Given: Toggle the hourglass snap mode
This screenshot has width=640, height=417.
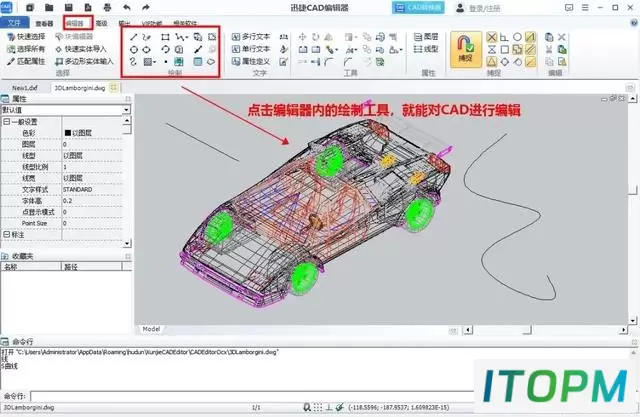Looking at the screenshot, I should [492, 50].
